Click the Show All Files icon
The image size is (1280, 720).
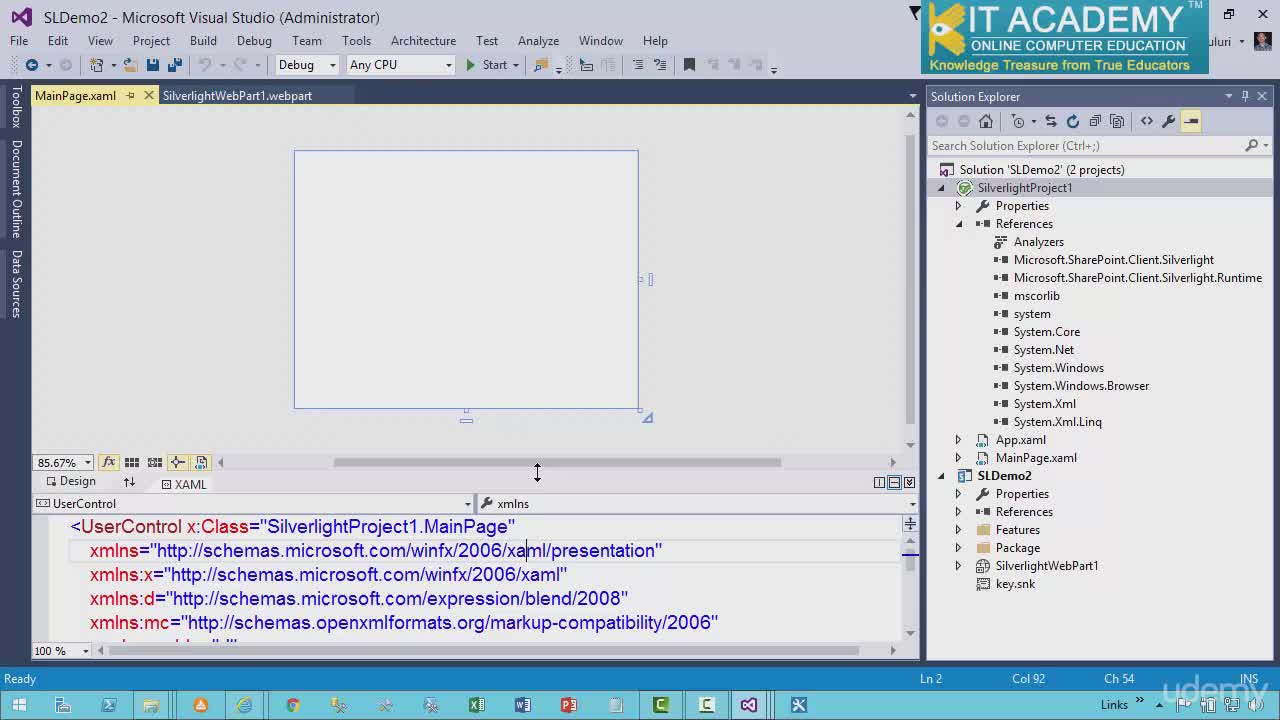pyautogui.click(x=1117, y=121)
